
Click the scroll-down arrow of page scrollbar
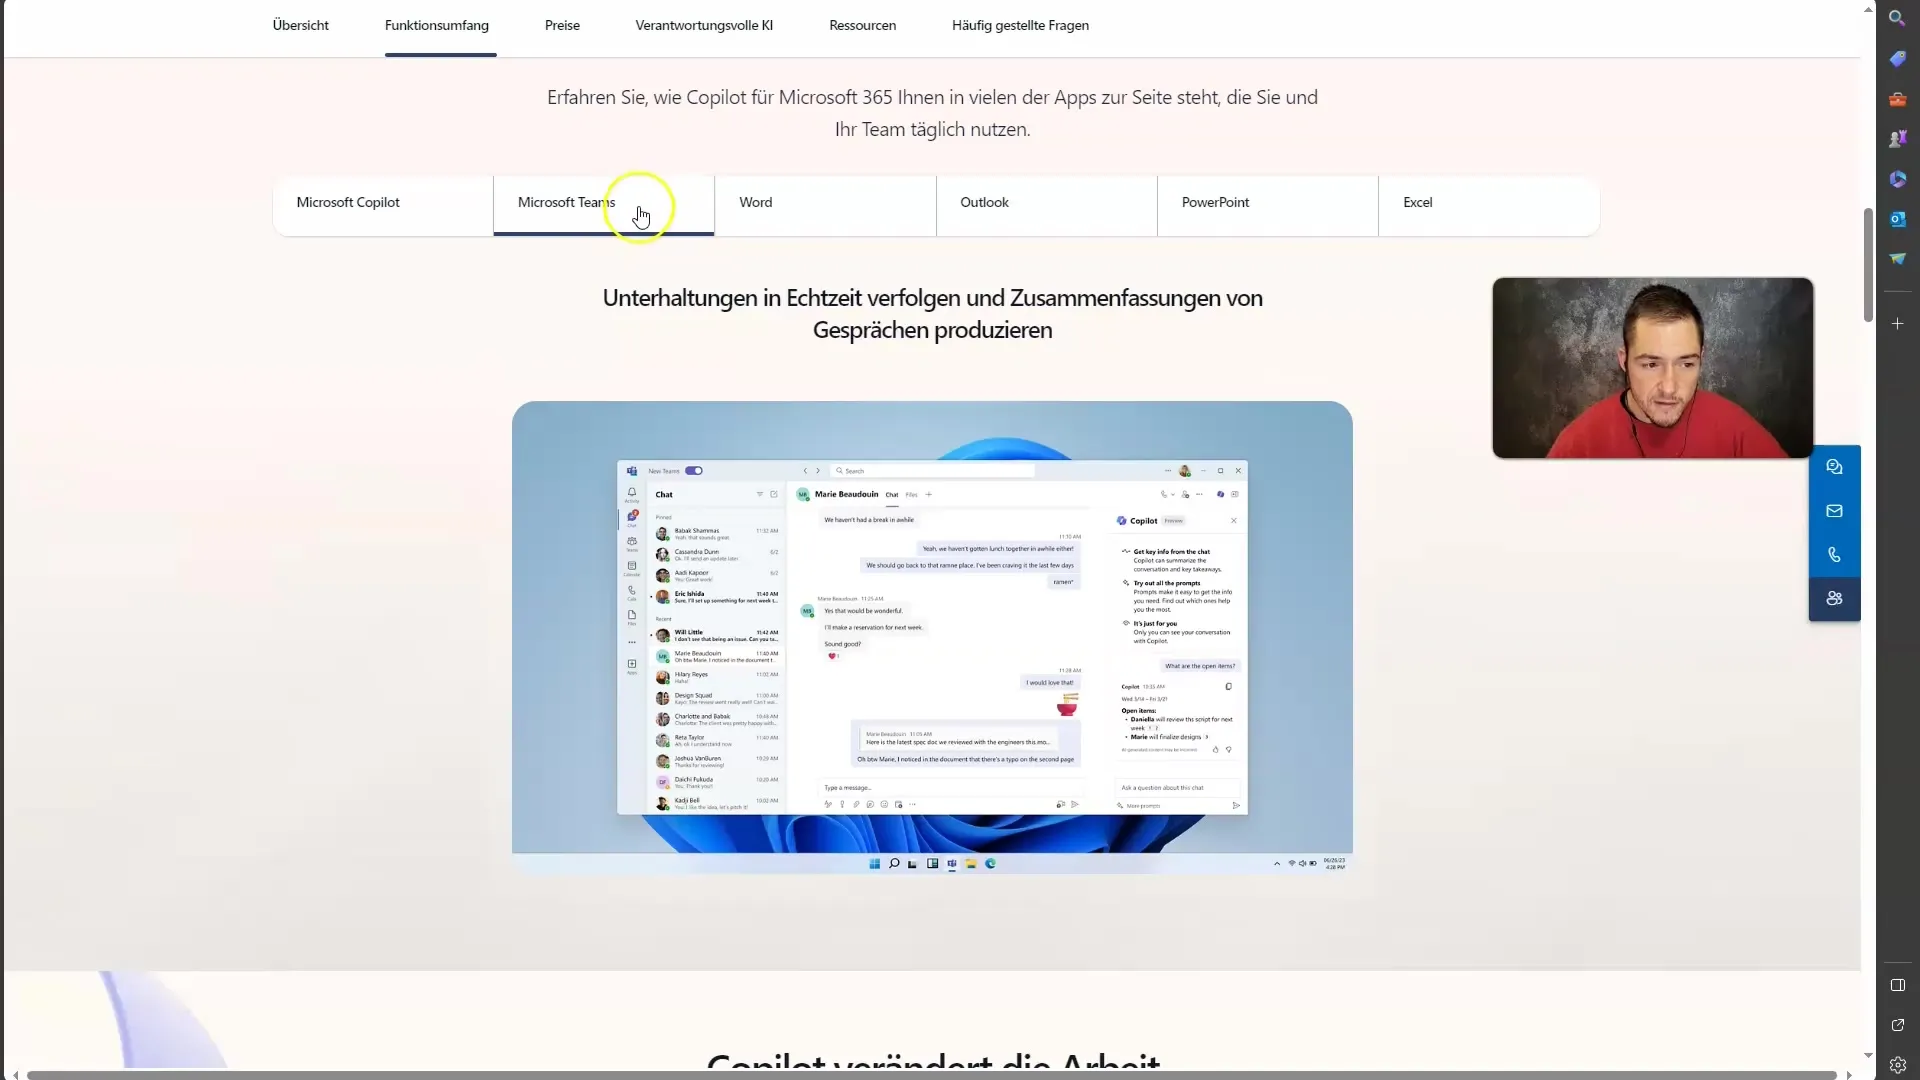coord(1868,1055)
